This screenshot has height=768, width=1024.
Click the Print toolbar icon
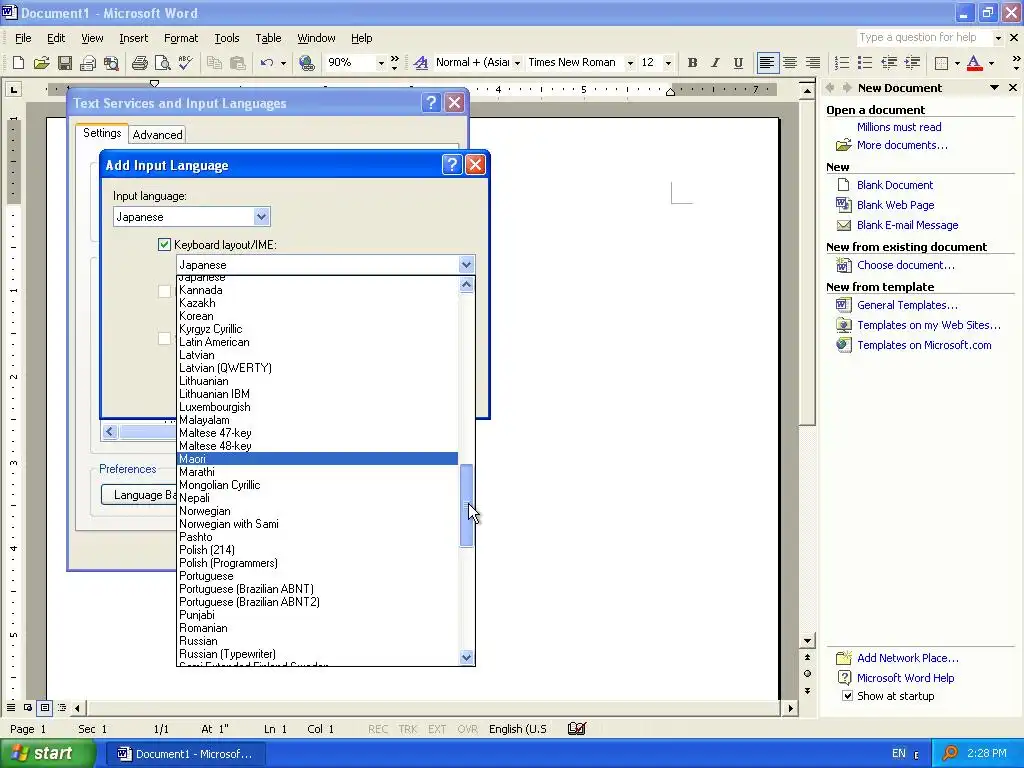(x=139, y=63)
